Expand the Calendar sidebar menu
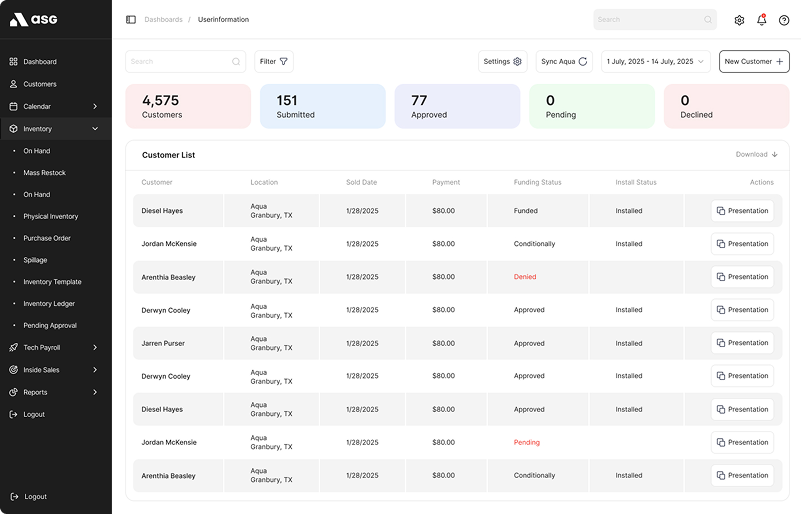This screenshot has width=801, height=514. 95,106
